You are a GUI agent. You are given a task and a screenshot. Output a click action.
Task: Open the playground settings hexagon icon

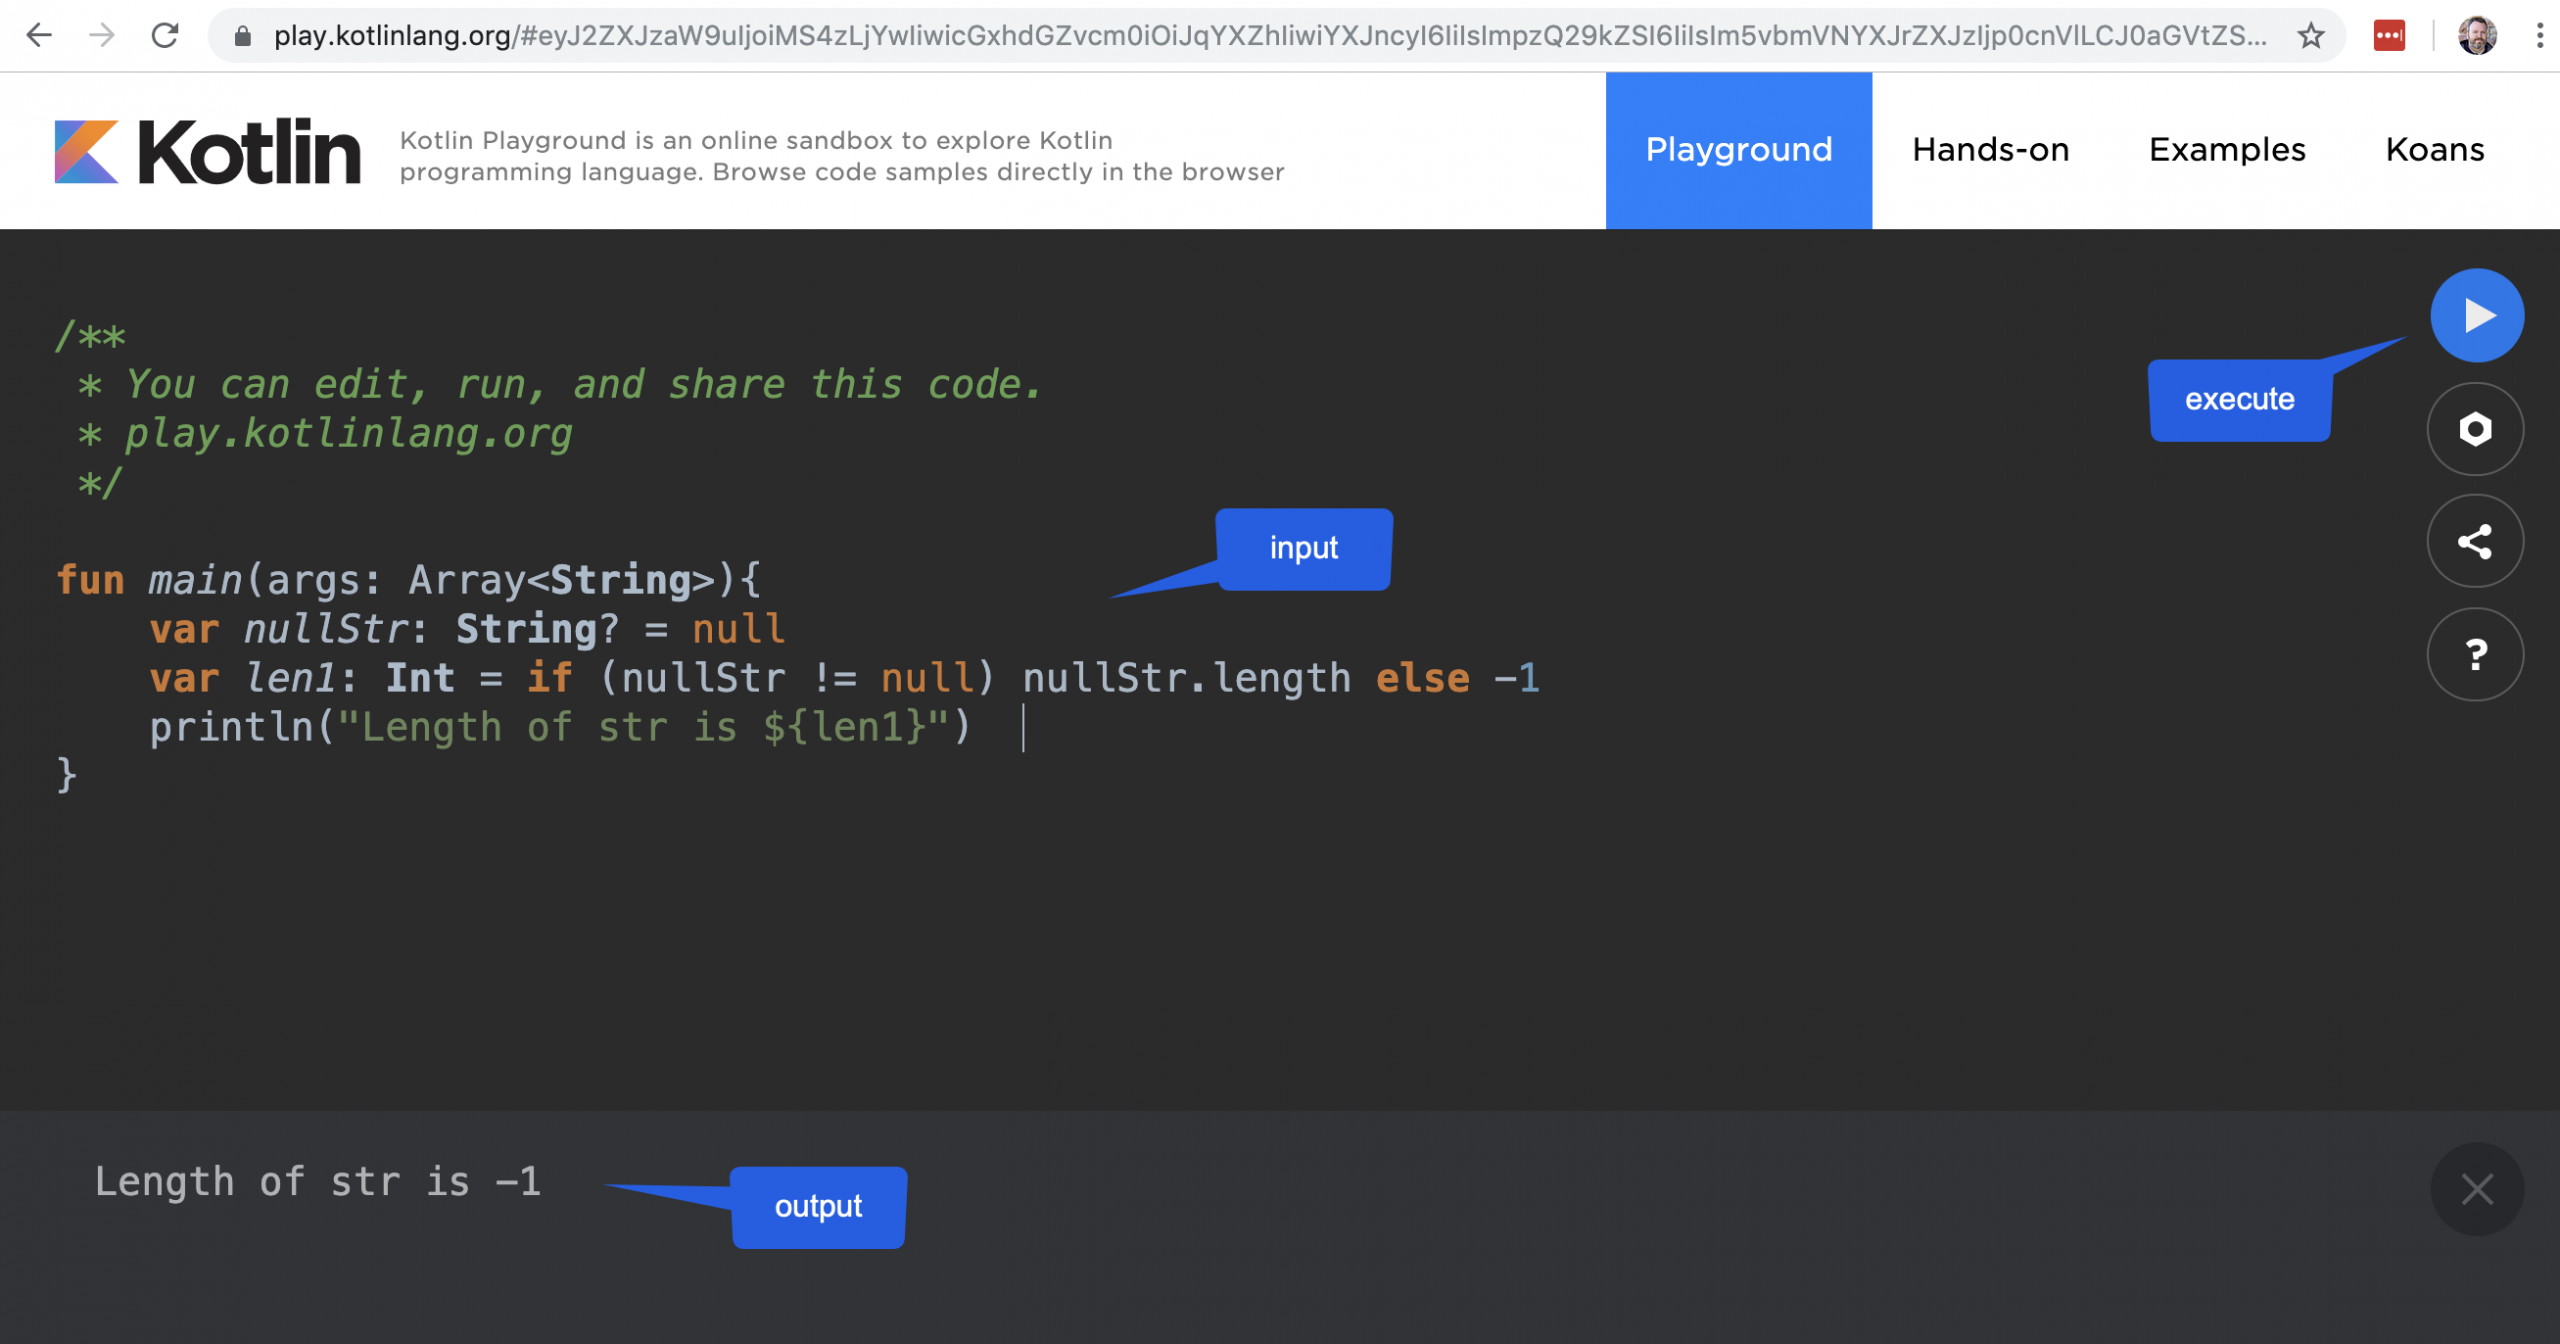point(2474,429)
